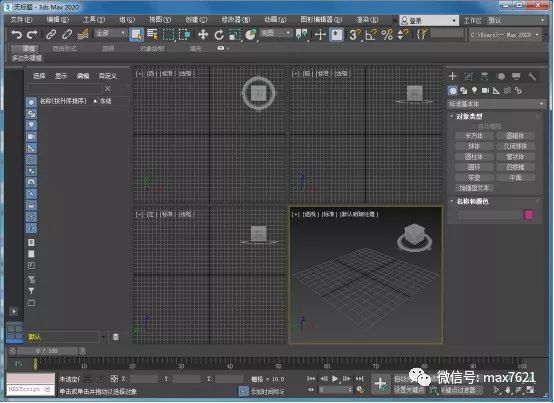Click the time slider showing 0 / 100
This screenshot has width=554, height=403.
(x=47, y=351)
